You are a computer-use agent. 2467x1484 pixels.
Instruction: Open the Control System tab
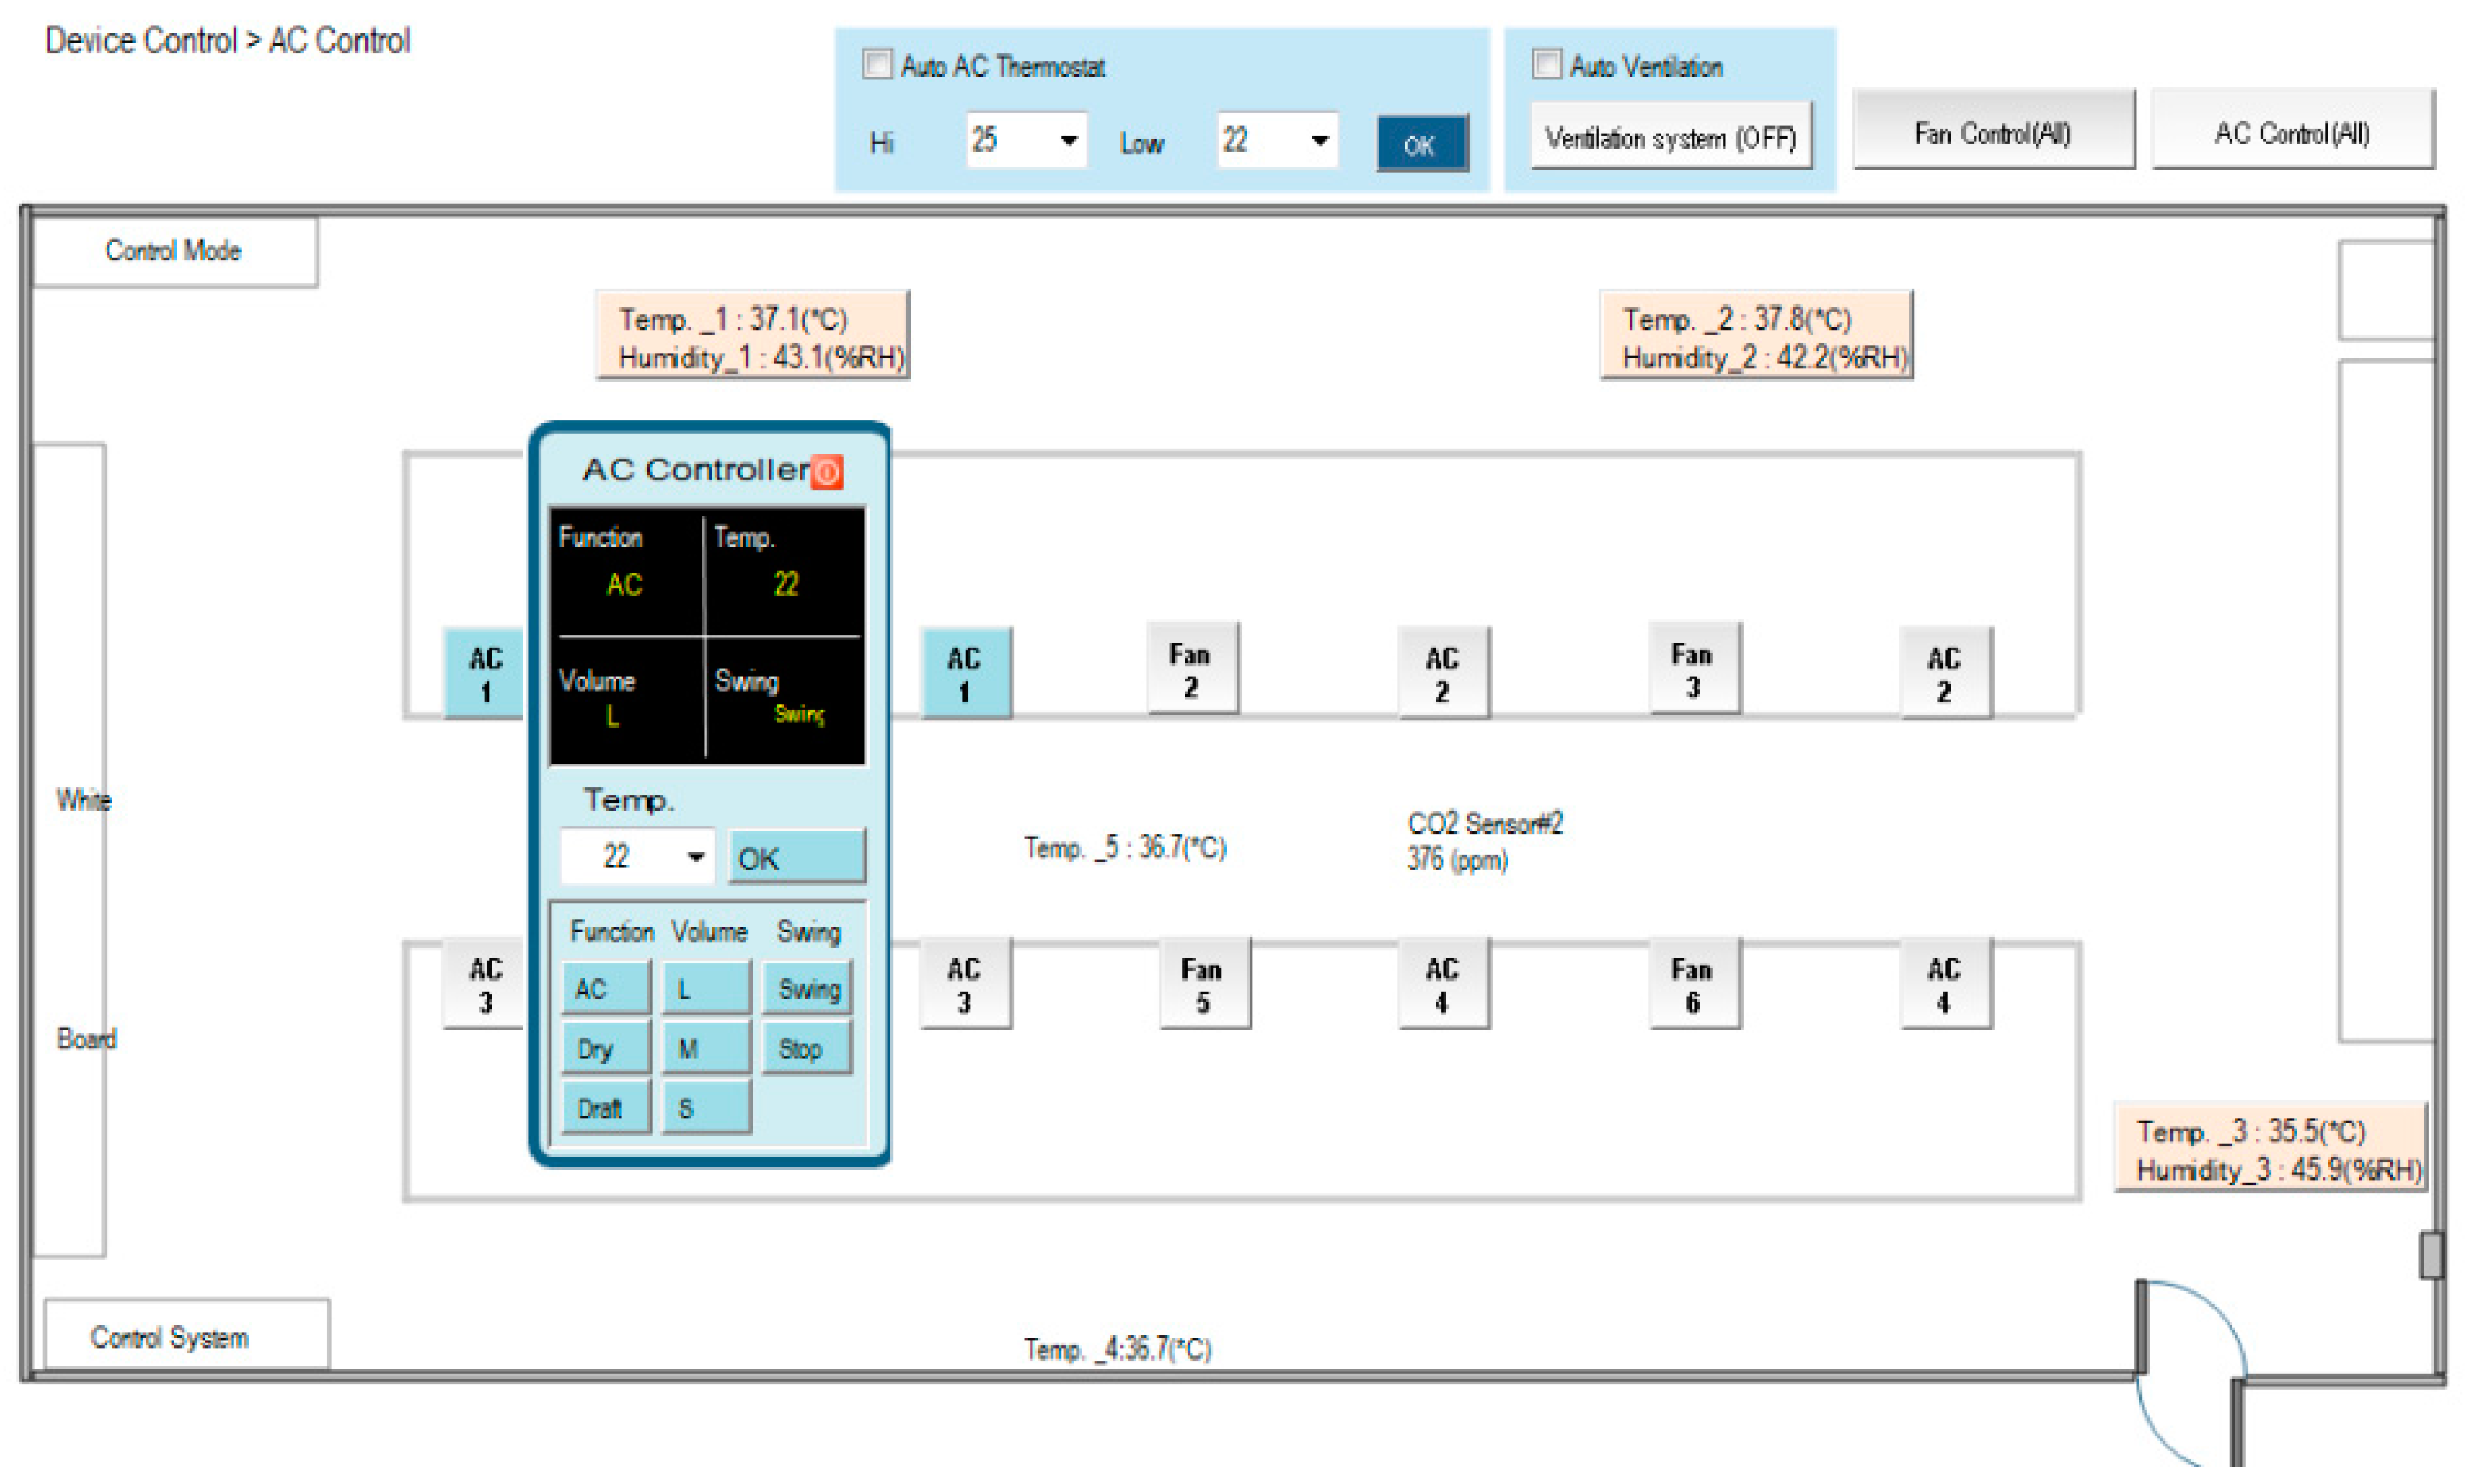pyautogui.click(x=170, y=1337)
